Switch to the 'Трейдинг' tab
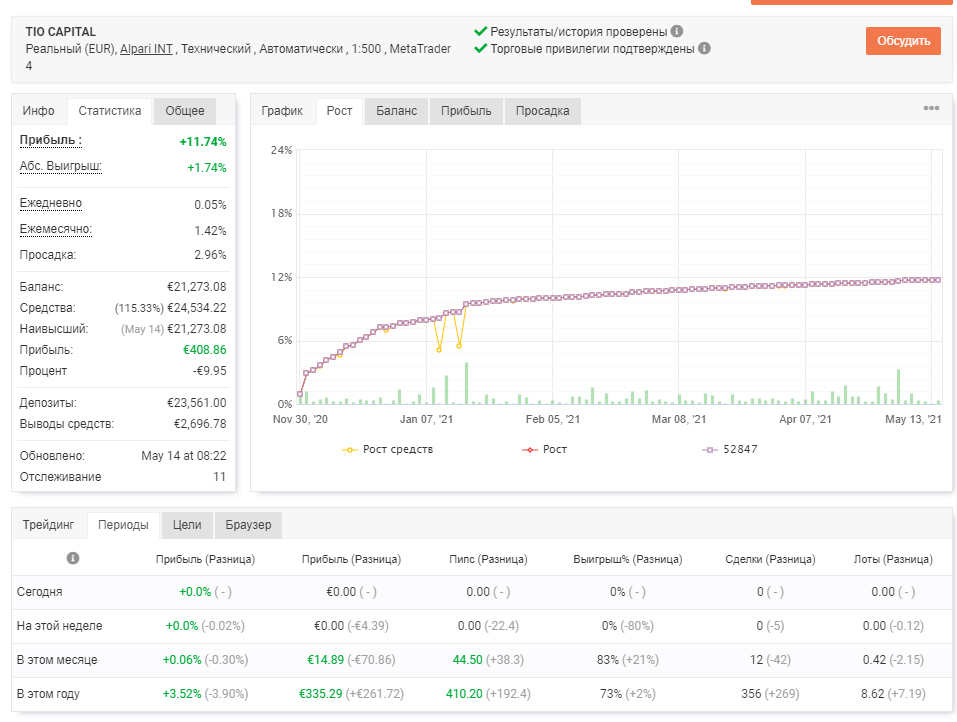 (x=49, y=525)
